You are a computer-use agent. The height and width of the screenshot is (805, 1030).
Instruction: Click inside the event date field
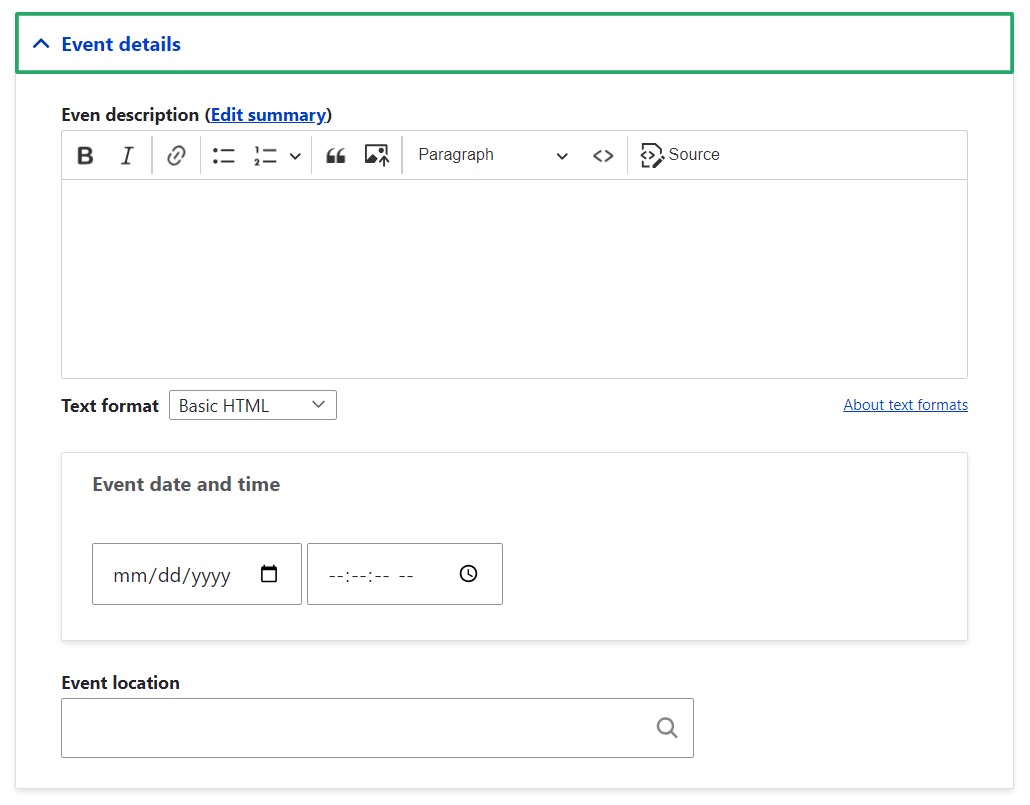click(x=170, y=574)
